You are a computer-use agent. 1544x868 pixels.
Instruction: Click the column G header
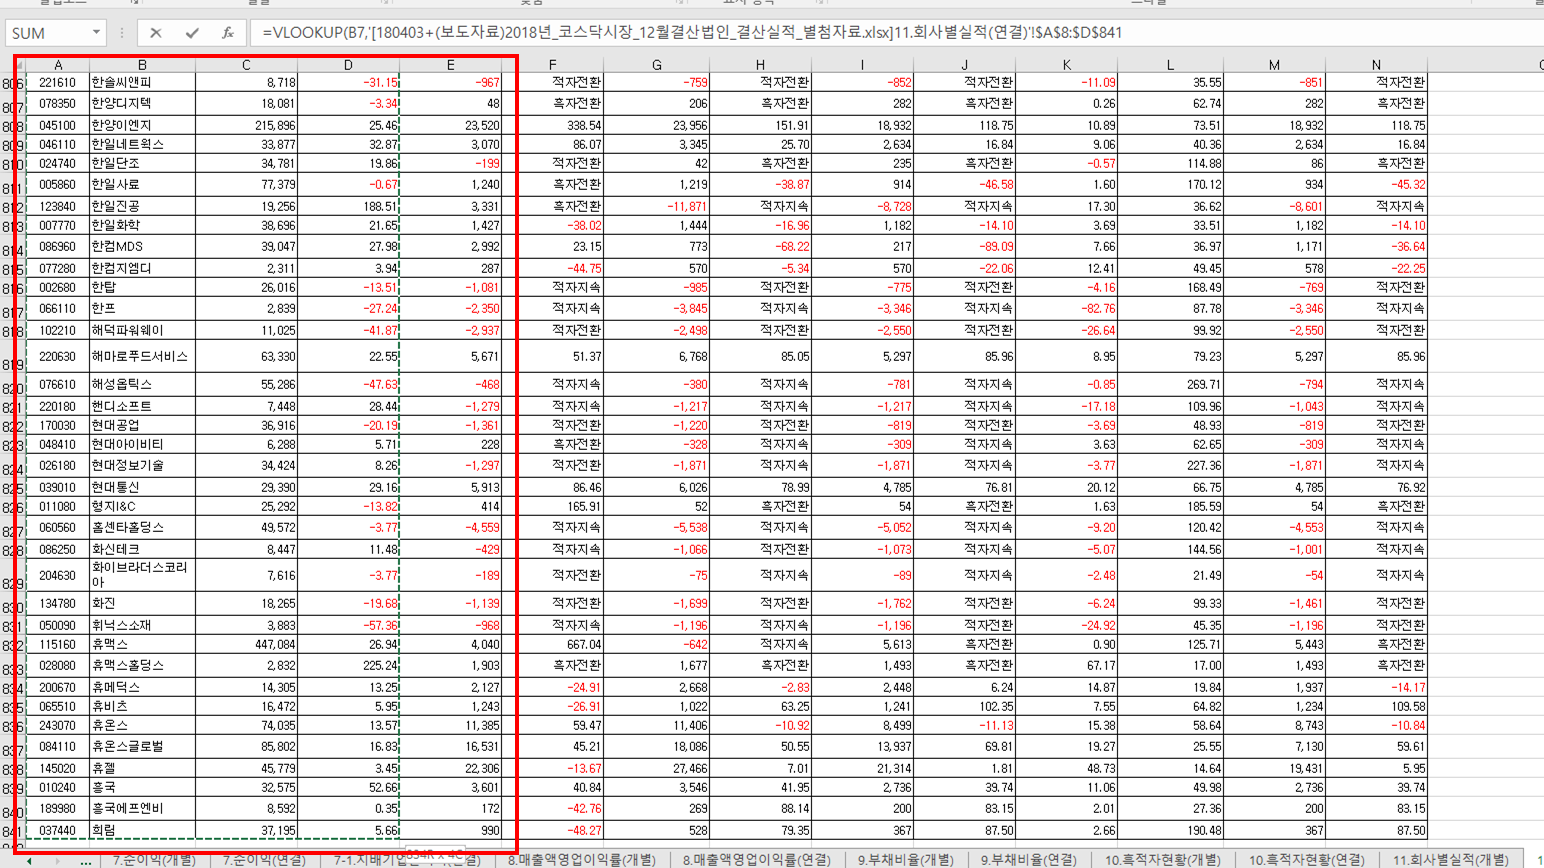point(656,65)
